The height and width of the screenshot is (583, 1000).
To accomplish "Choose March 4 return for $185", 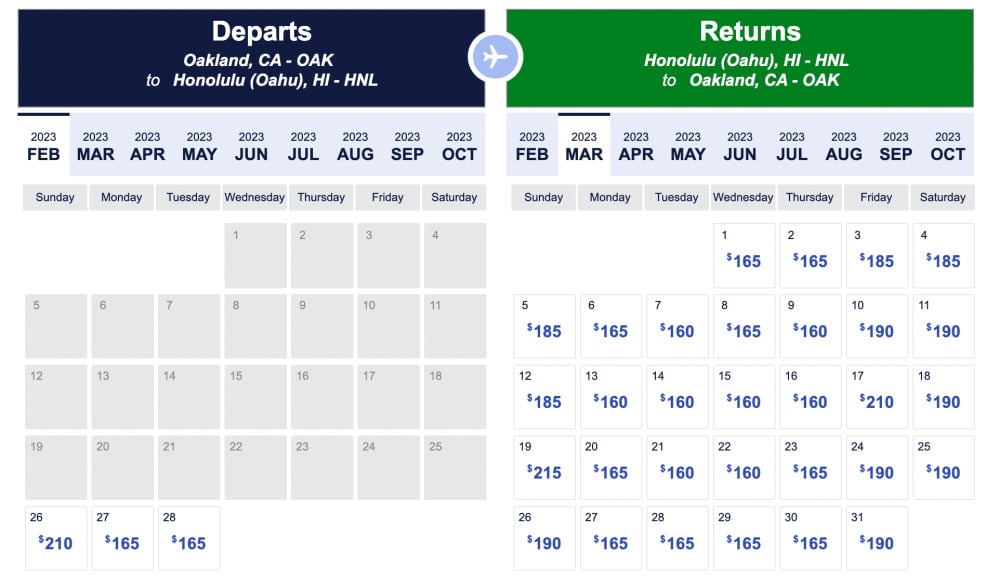I will pos(943,255).
